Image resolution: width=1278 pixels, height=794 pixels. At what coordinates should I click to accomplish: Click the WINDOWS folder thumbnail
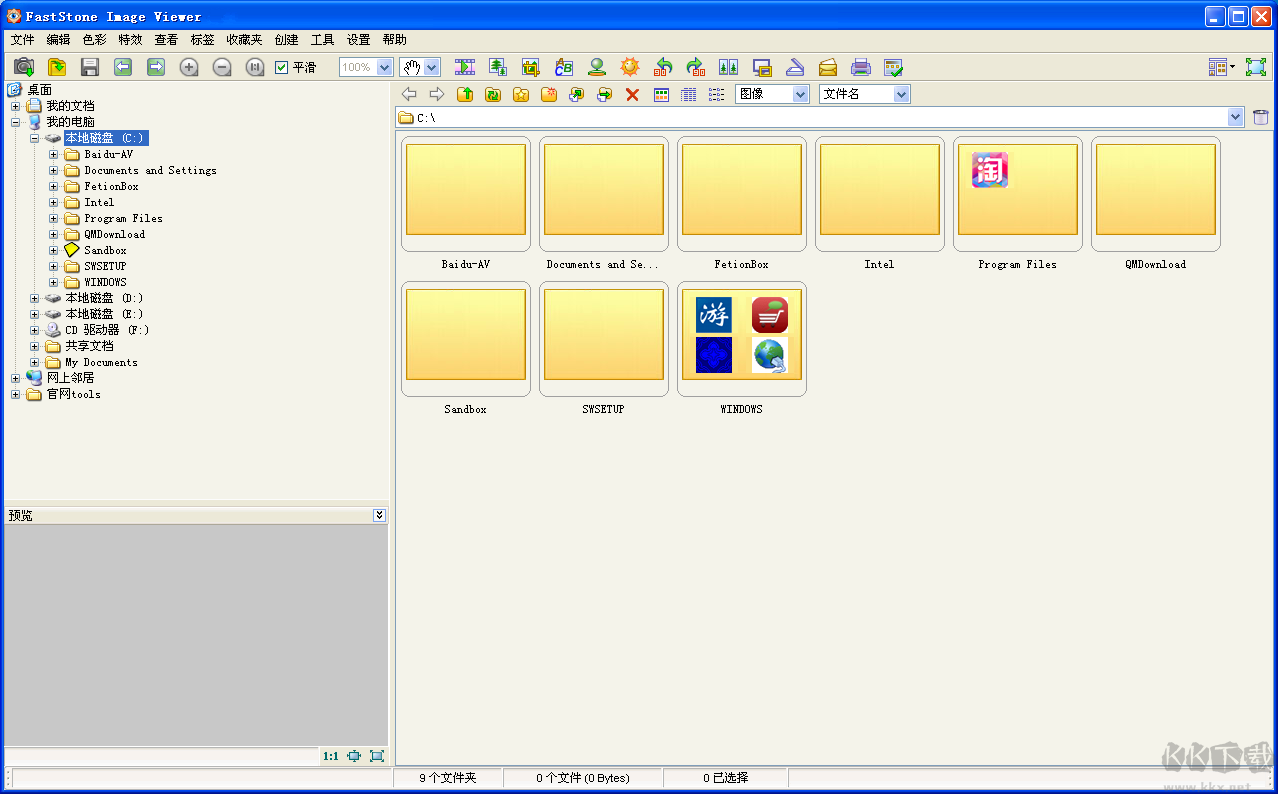pos(741,340)
